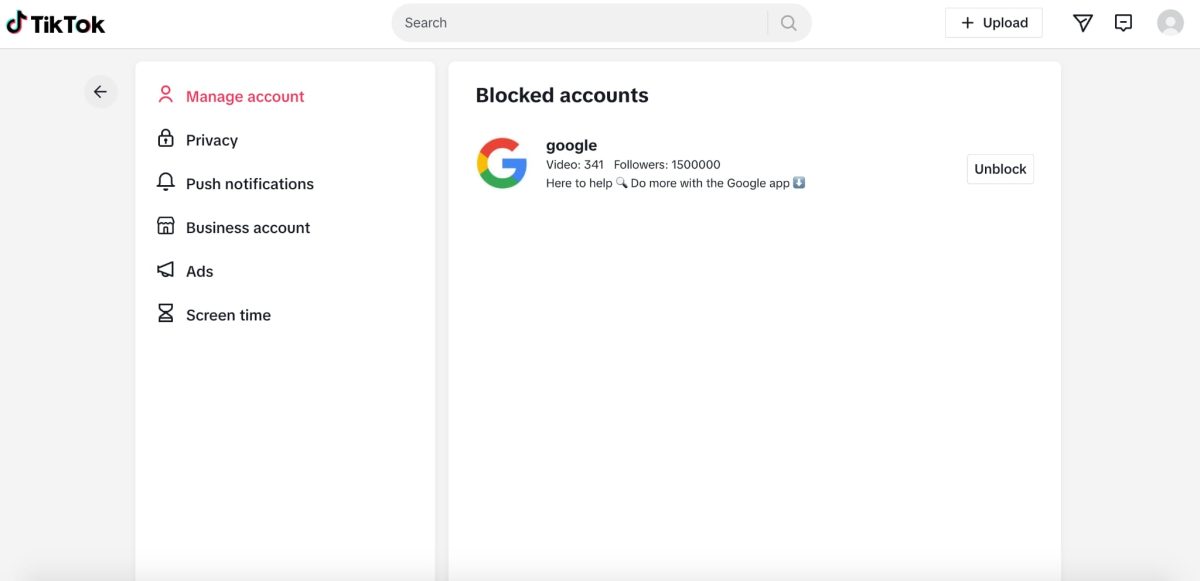The image size is (1200, 581).
Task: Click the TikTok logo in the header
Action: tap(56, 23)
